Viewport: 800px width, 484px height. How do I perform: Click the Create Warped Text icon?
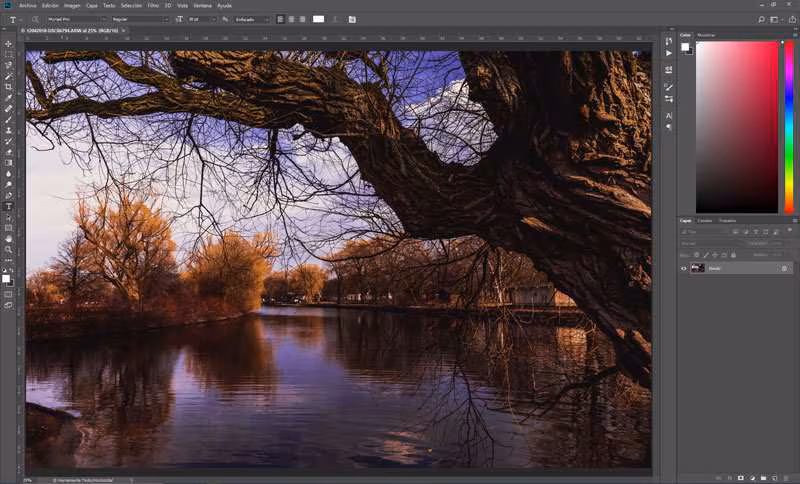click(335, 19)
